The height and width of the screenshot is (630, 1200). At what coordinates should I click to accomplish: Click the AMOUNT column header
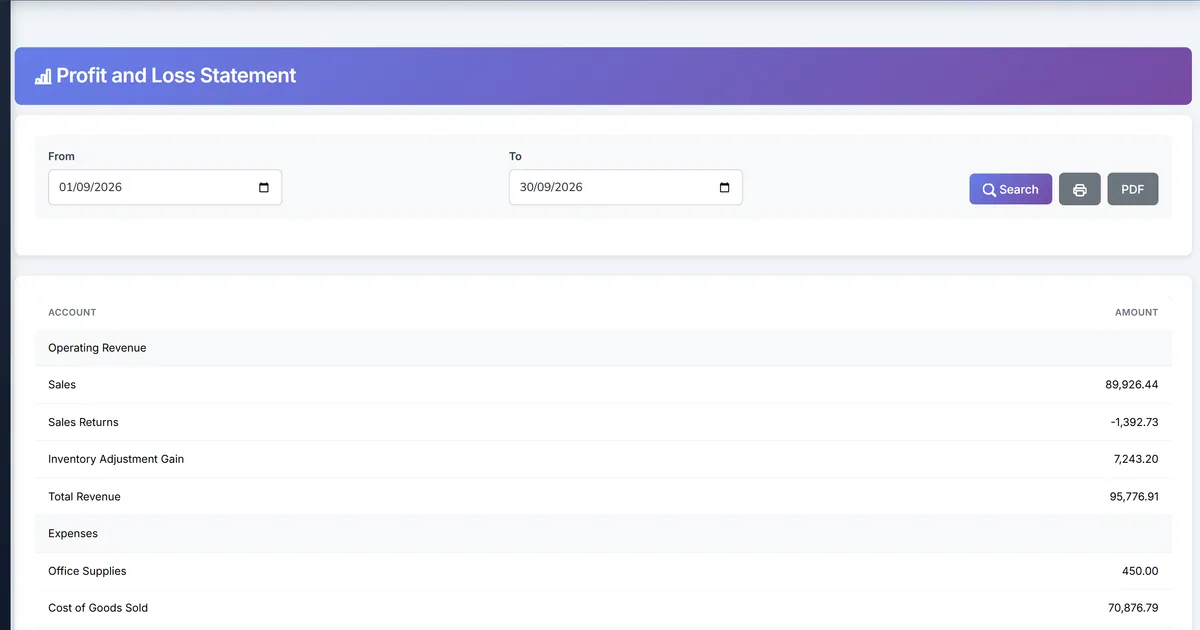click(1136, 312)
